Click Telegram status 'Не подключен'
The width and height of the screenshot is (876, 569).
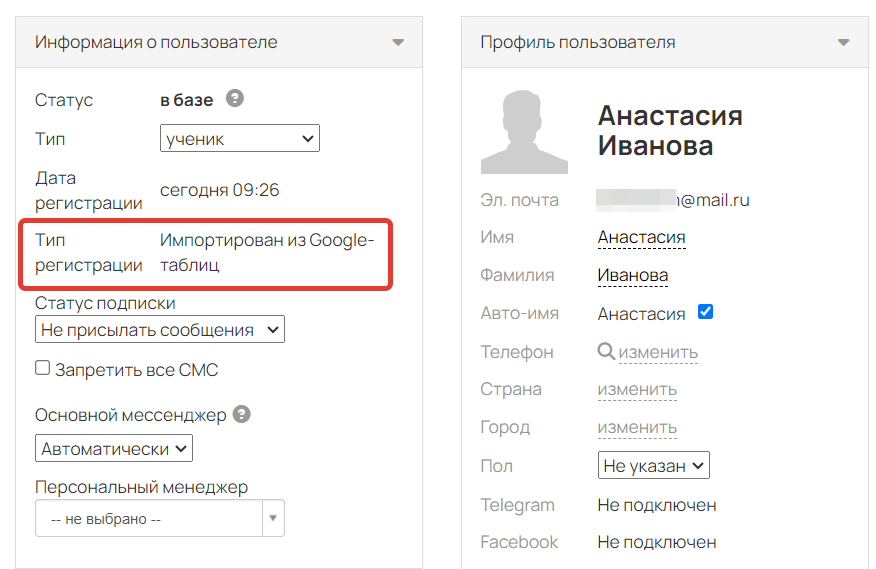[x=657, y=505]
